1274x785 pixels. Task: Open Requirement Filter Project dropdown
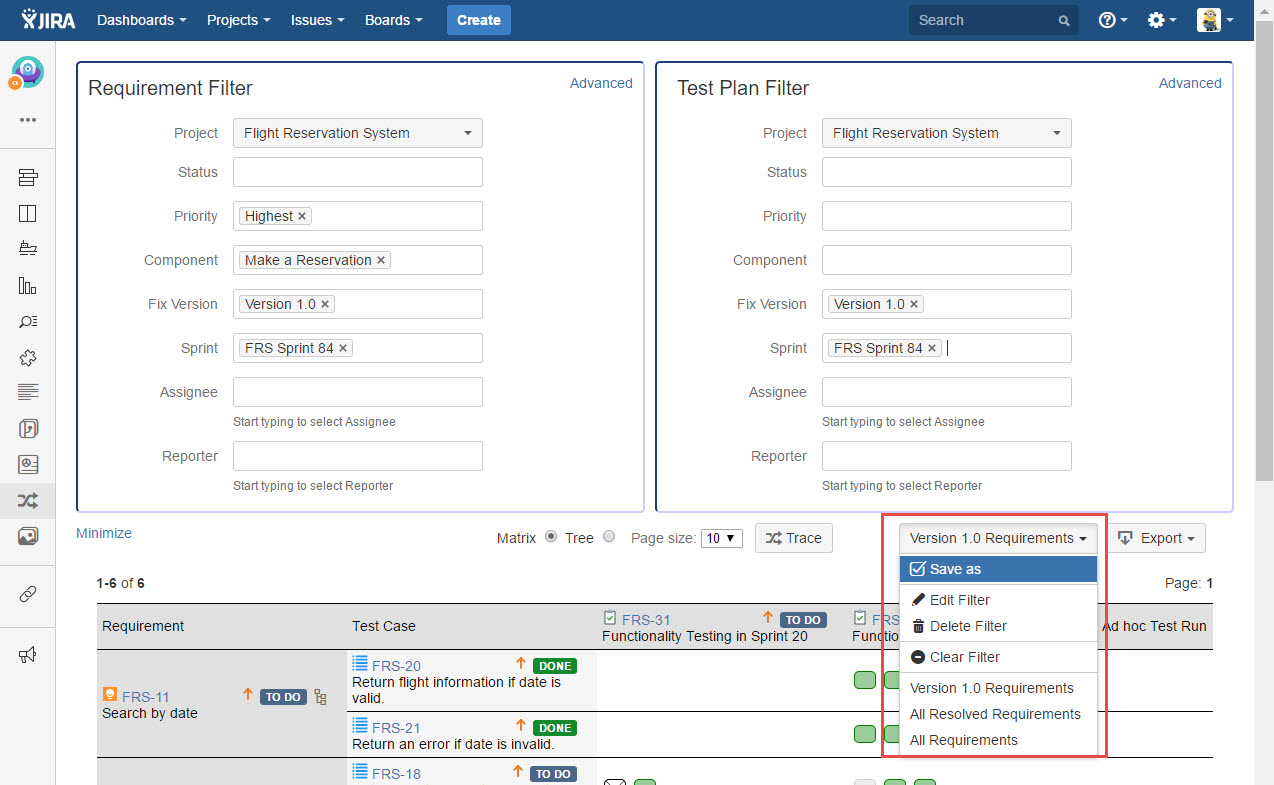point(358,133)
